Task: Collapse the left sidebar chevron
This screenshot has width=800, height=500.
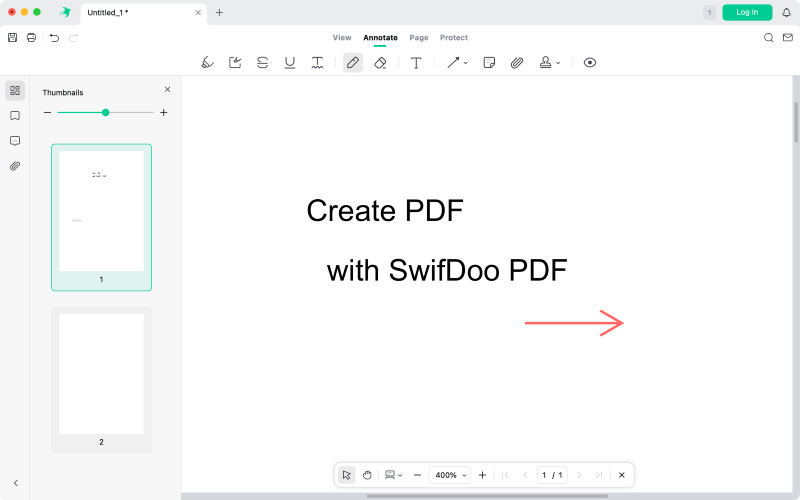Action: (15, 483)
